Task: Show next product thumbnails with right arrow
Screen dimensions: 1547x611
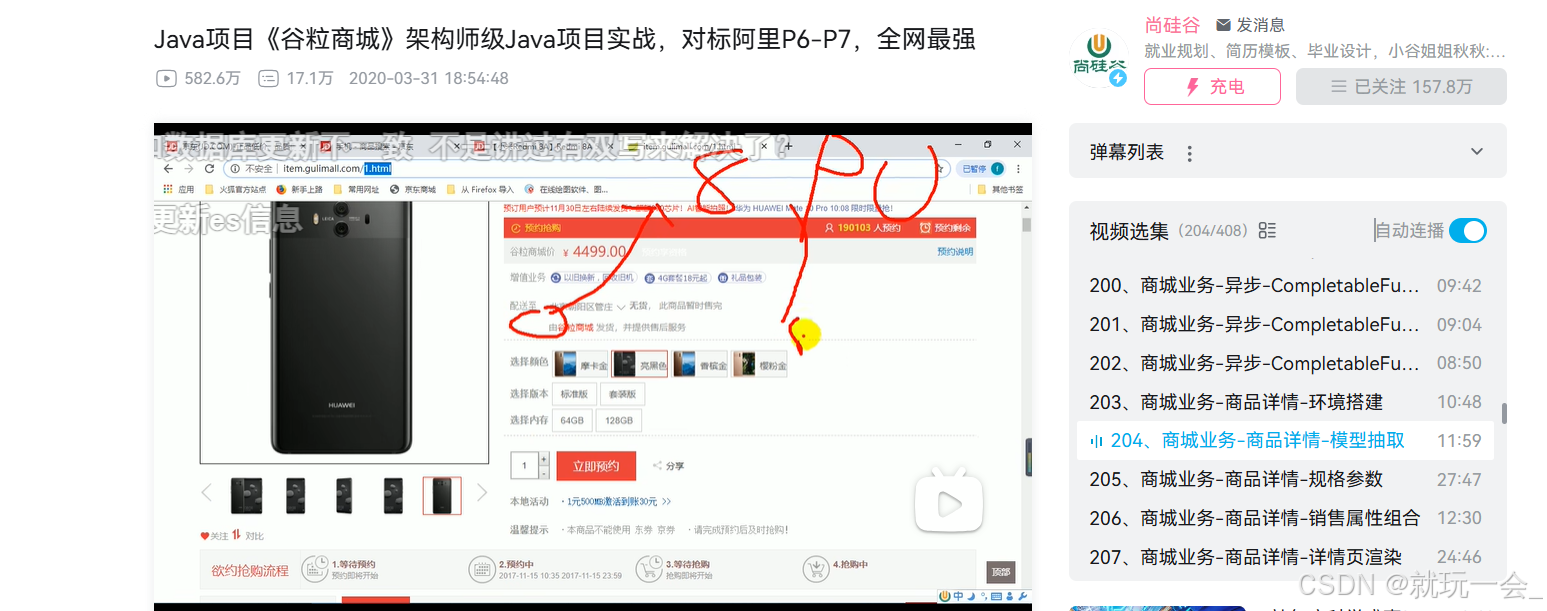Action: tap(482, 492)
